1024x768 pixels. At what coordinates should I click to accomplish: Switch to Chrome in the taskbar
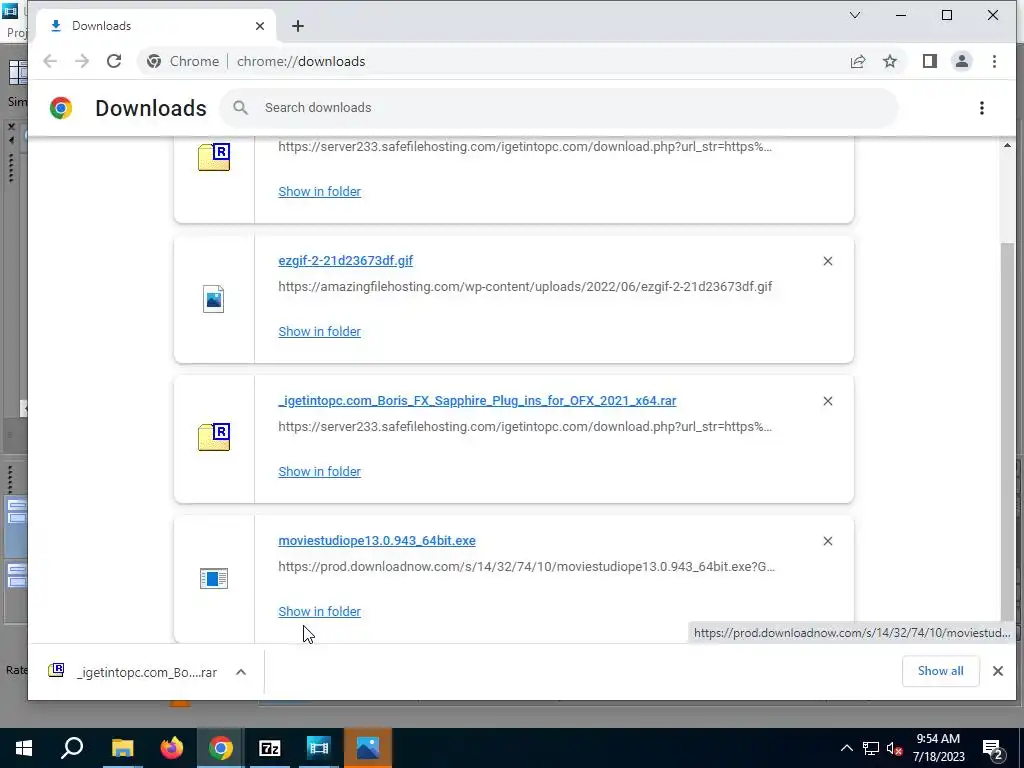[x=221, y=748]
